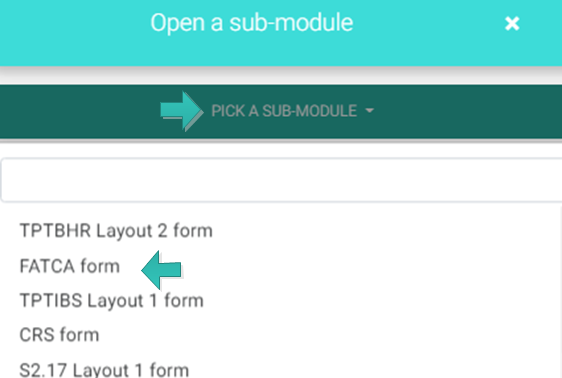Close the Open a sub-module dialog
The image size is (562, 378).
[x=512, y=24]
